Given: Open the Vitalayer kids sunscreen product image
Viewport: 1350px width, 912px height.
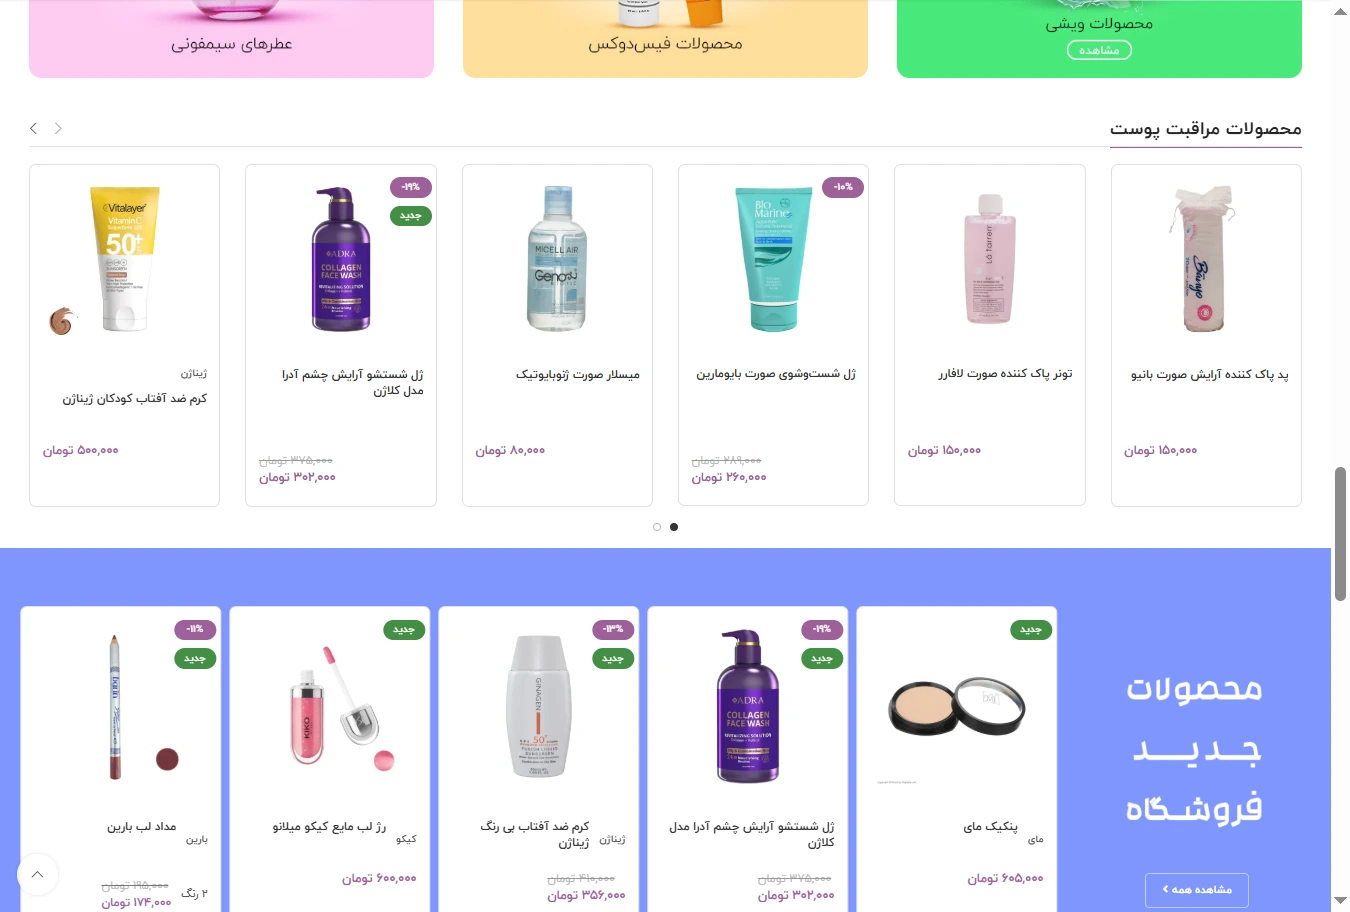Looking at the screenshot, I should (x=125, y=259).
